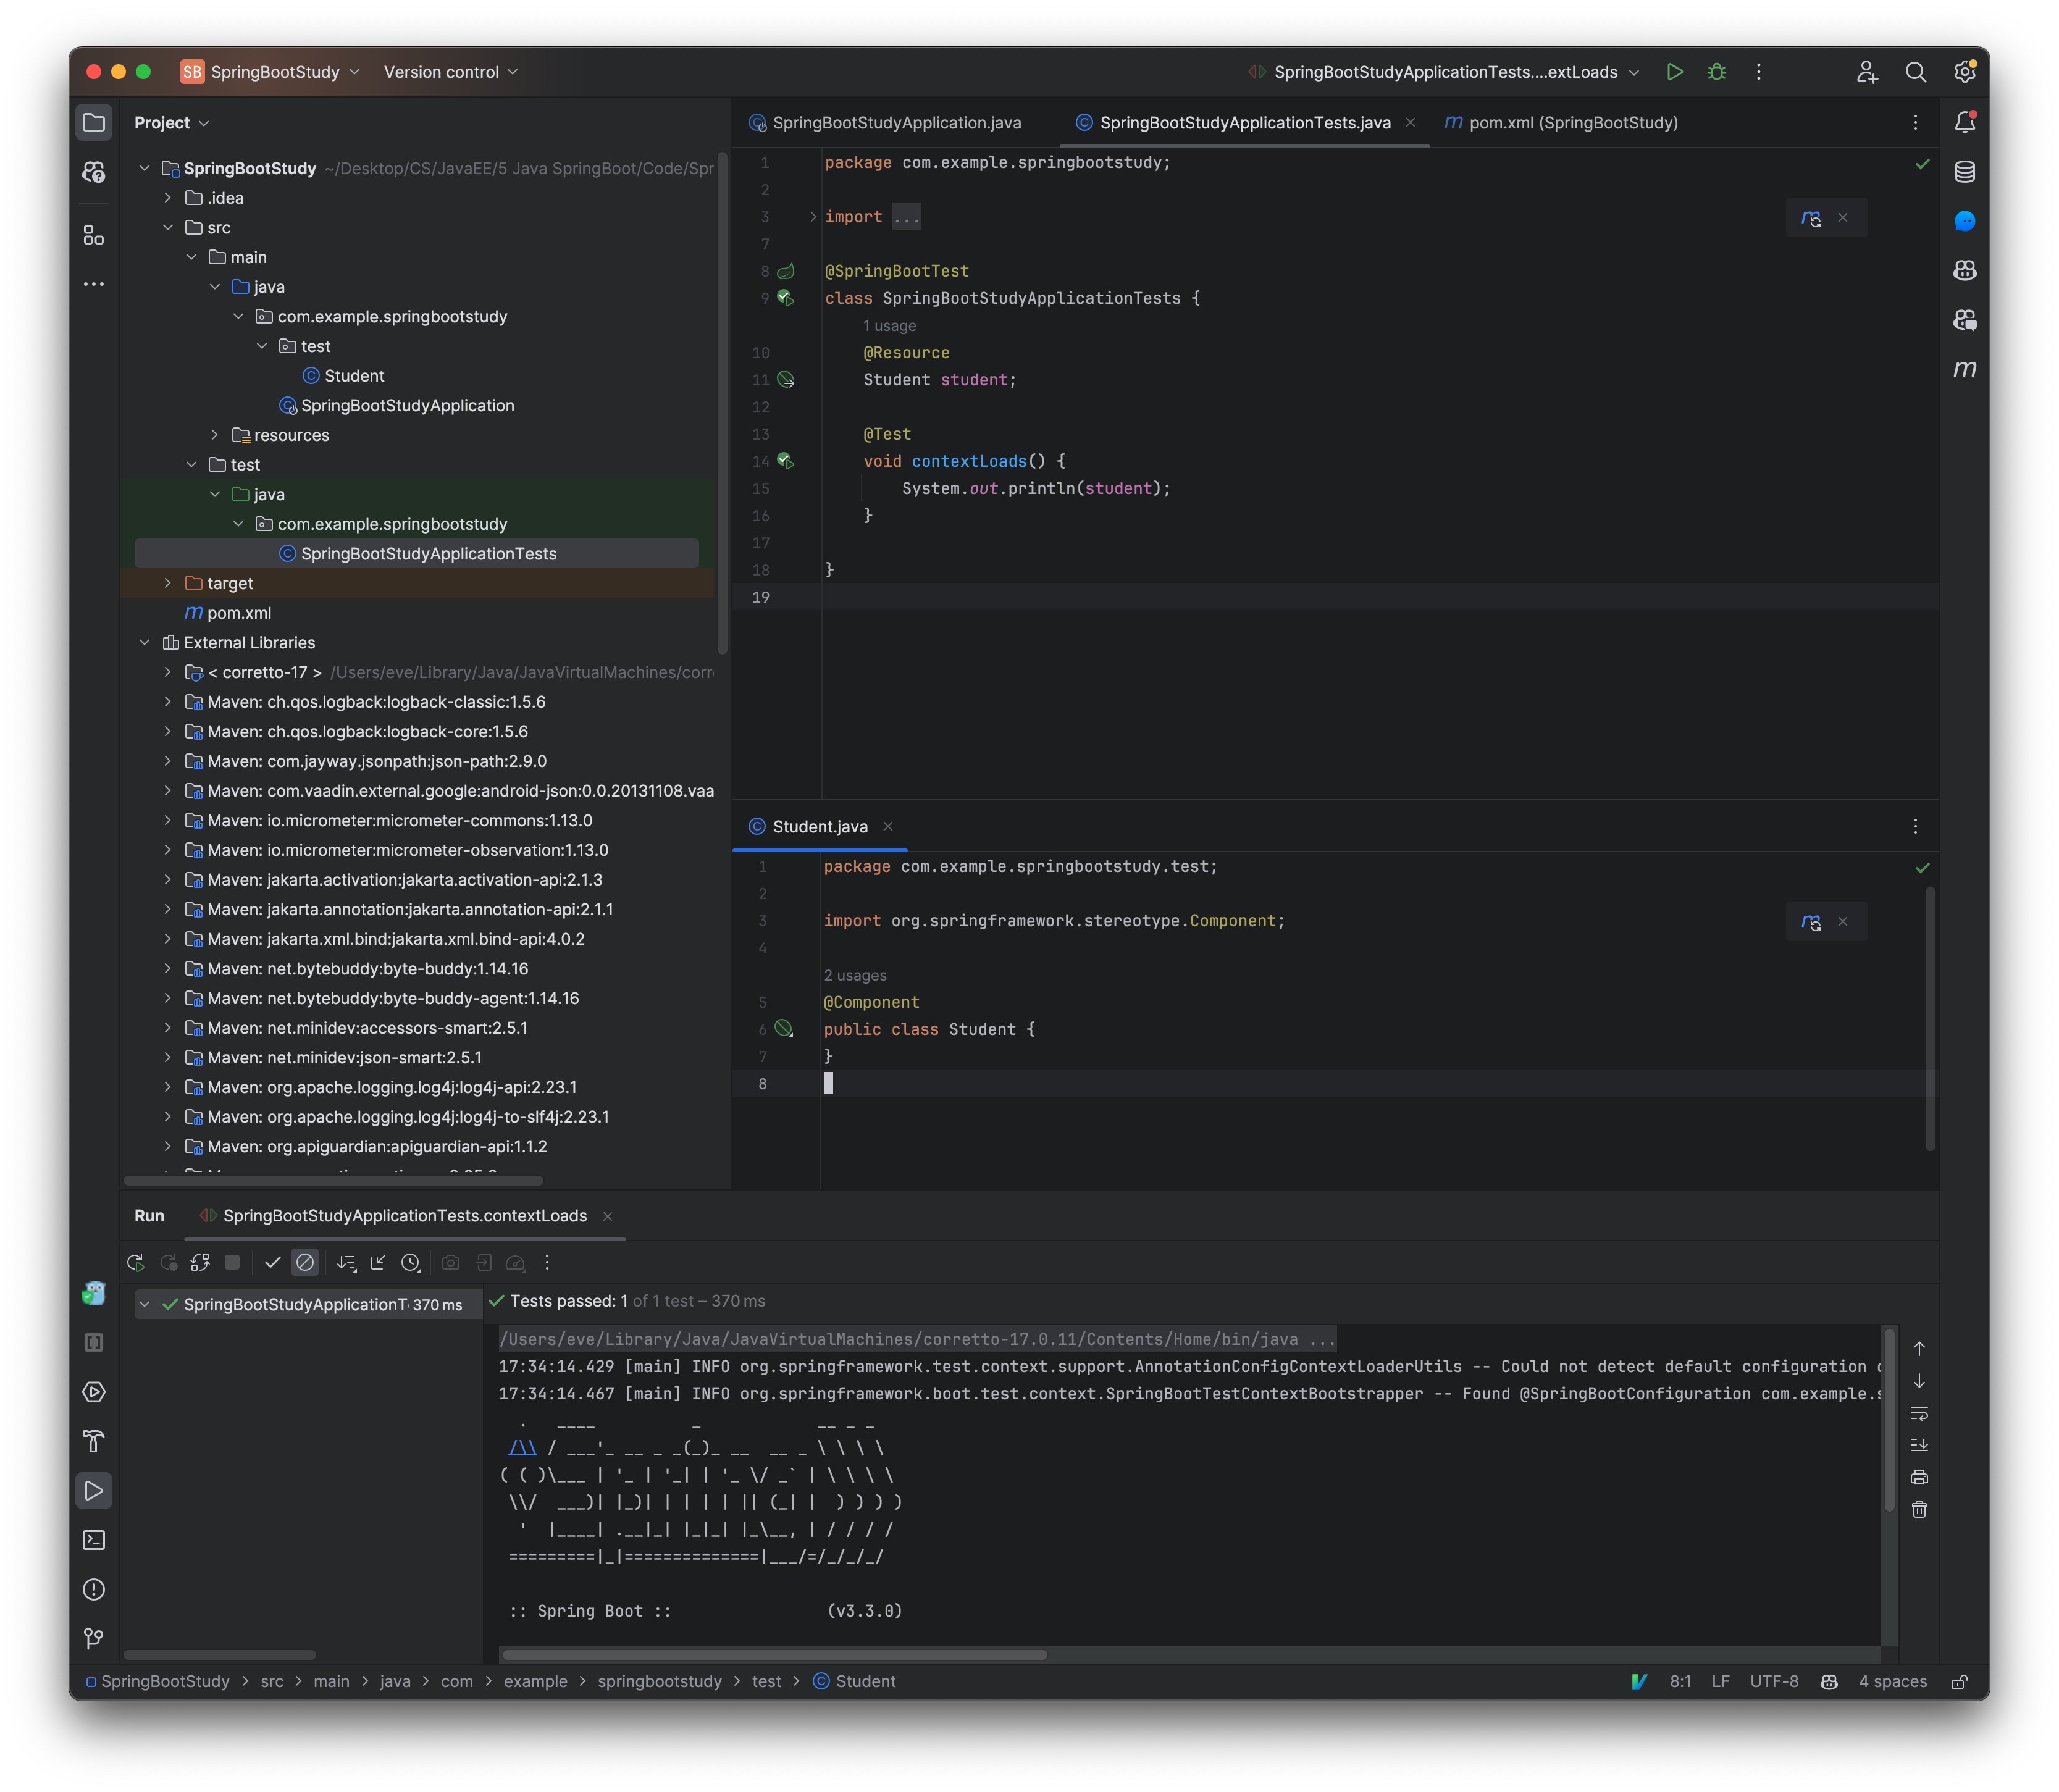Screen dimensions: 2059x1792
Task: Open the Version control menu
Action: point(449,71)
